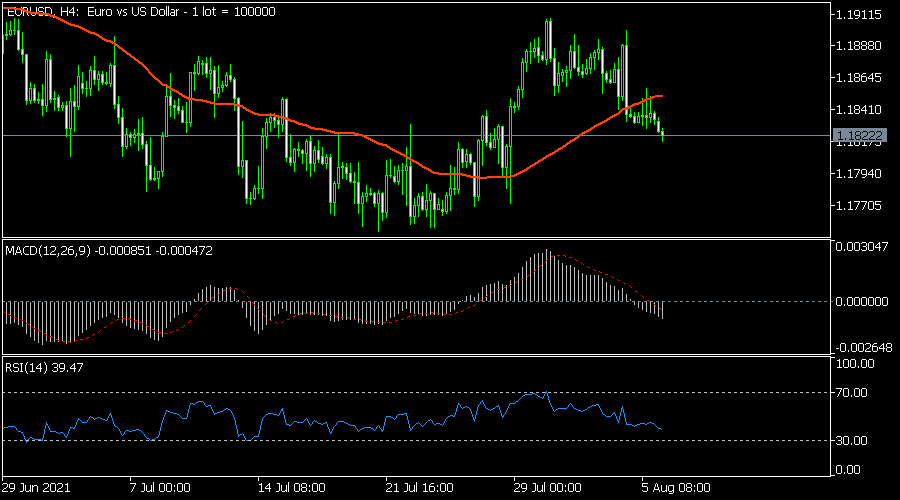Click the 5 Aug 08:00 time label
Viewport: 900px width, 500px height.
coord(676,488)
